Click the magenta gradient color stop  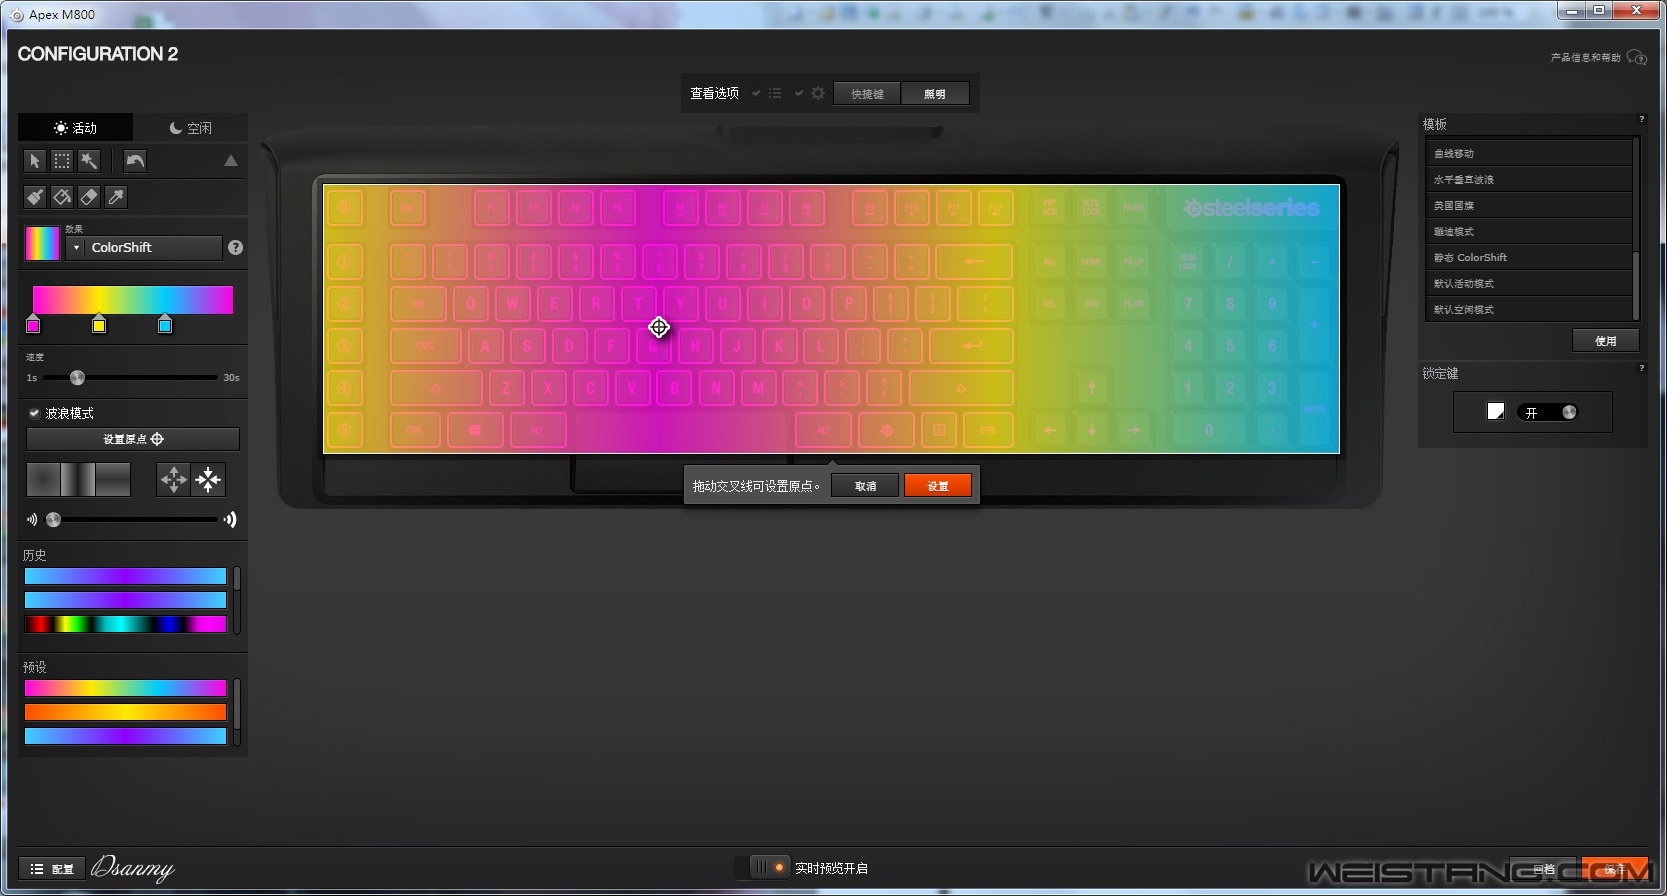click(33, 324)
